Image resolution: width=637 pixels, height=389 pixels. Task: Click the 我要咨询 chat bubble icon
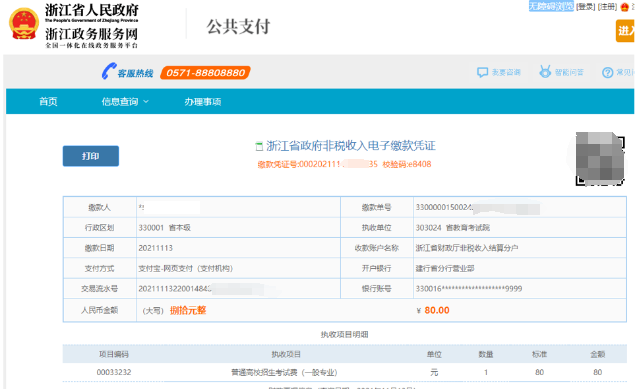[482, 72]
